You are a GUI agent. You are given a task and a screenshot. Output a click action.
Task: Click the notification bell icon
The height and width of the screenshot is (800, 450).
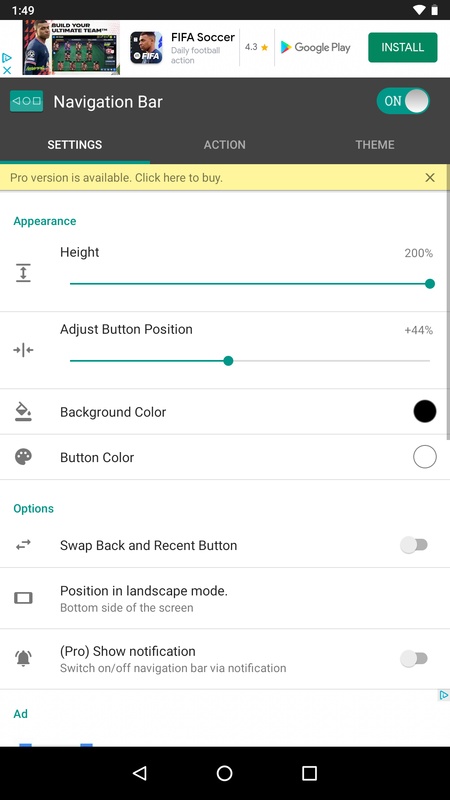pos(23,658)
